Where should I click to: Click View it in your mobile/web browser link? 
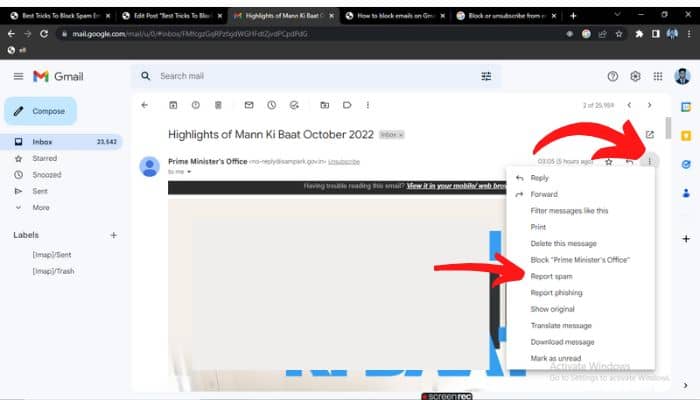click(456, 186)
